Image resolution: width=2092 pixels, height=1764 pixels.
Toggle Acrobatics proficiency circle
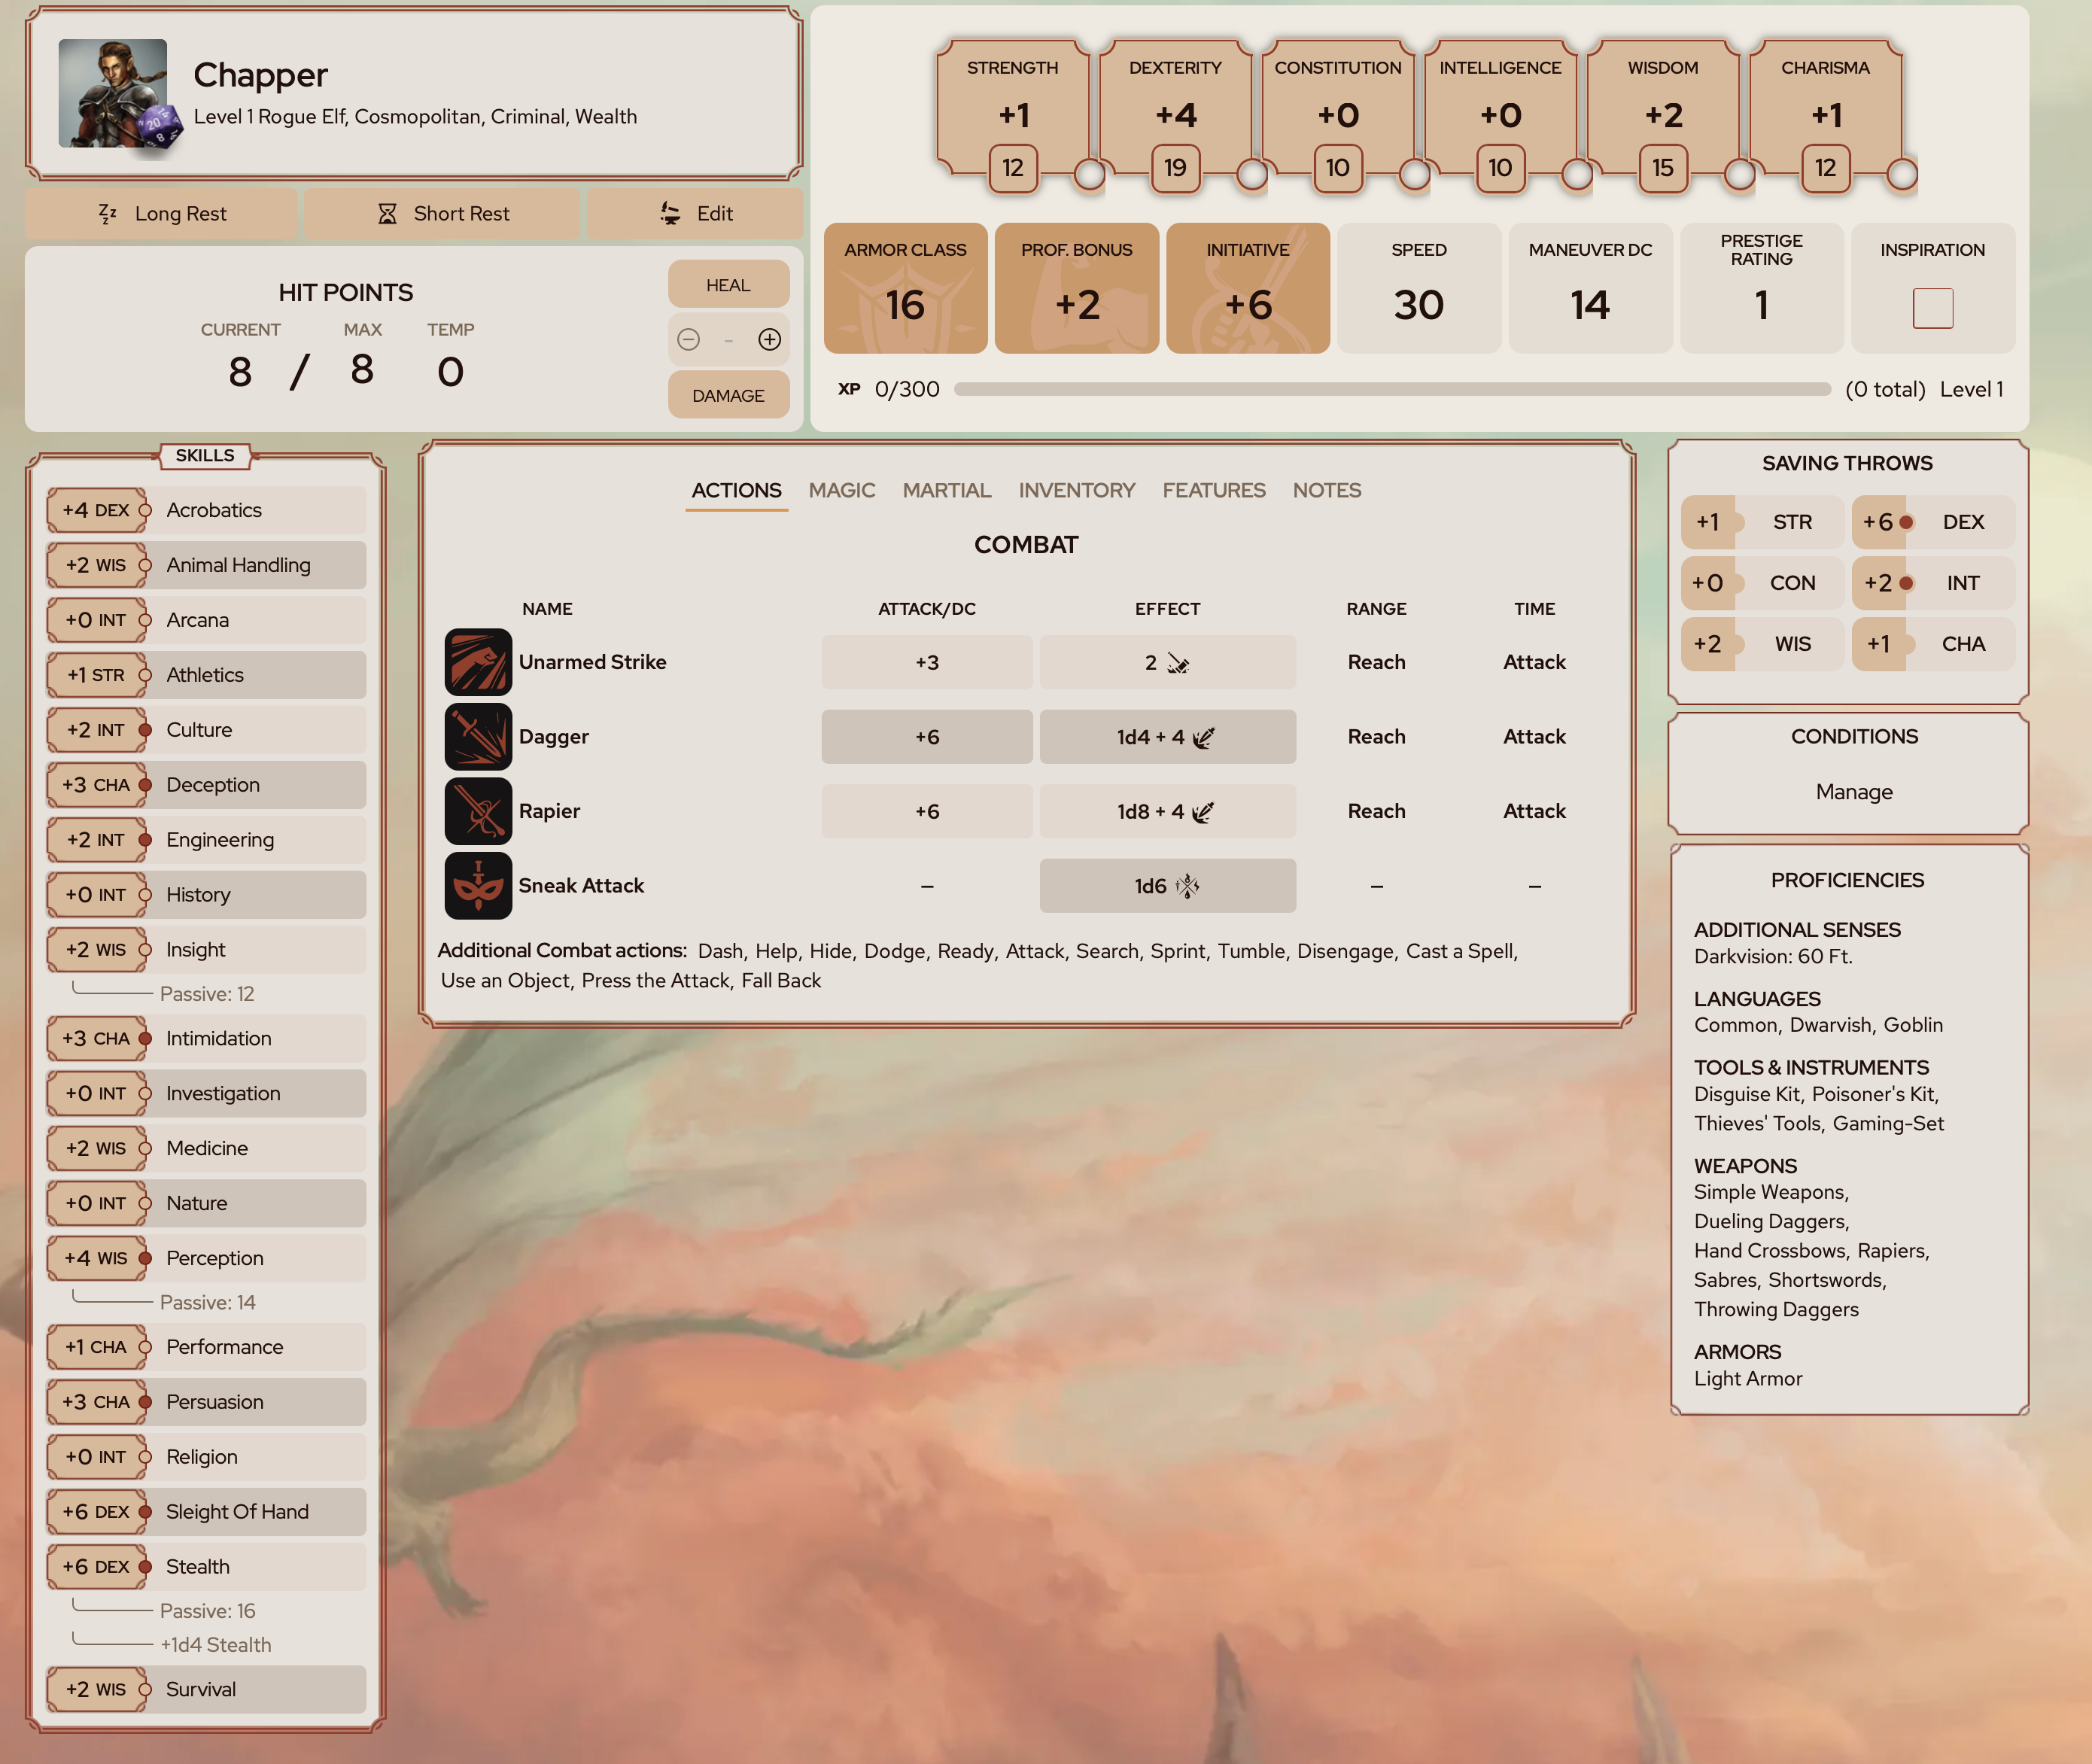[145, 510]
